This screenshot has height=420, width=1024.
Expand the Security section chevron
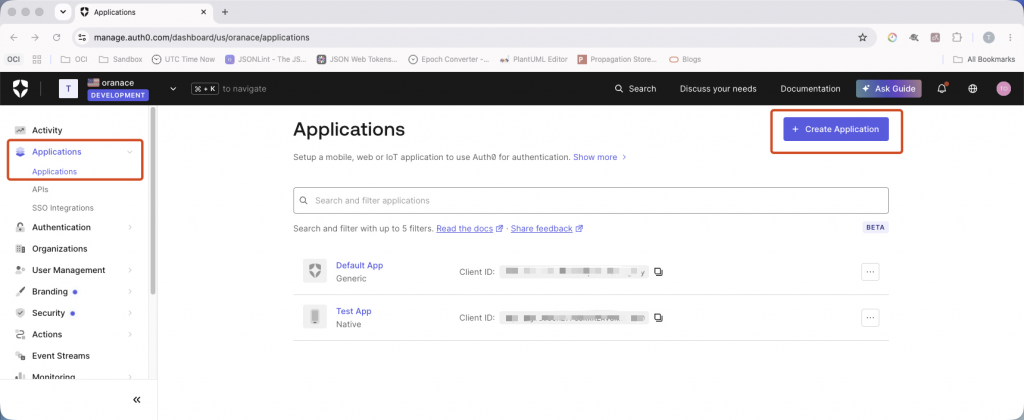(130, 313)
